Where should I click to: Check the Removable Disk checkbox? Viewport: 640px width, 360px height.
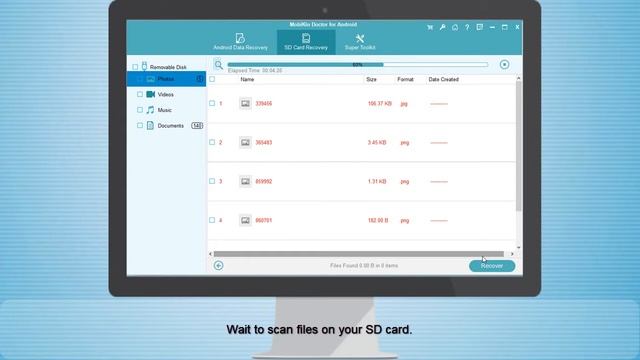click(135, 67)
